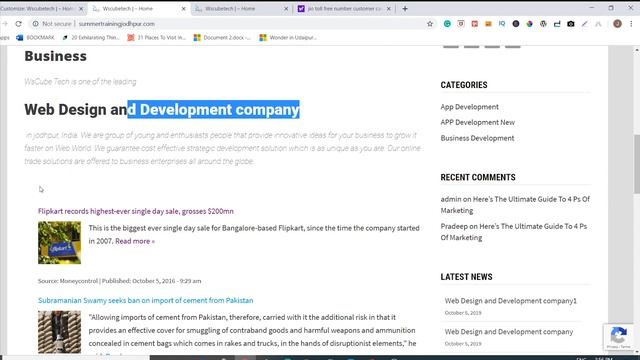Click the IQ extension icon

click(502, 24)
